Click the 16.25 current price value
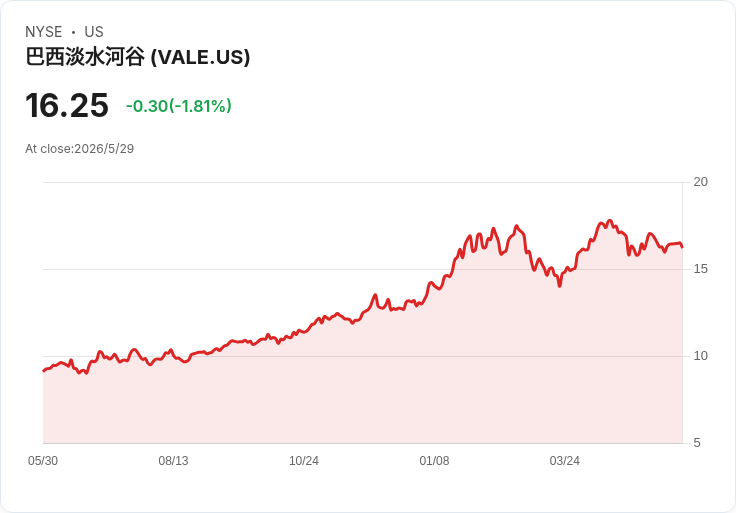 67,106
